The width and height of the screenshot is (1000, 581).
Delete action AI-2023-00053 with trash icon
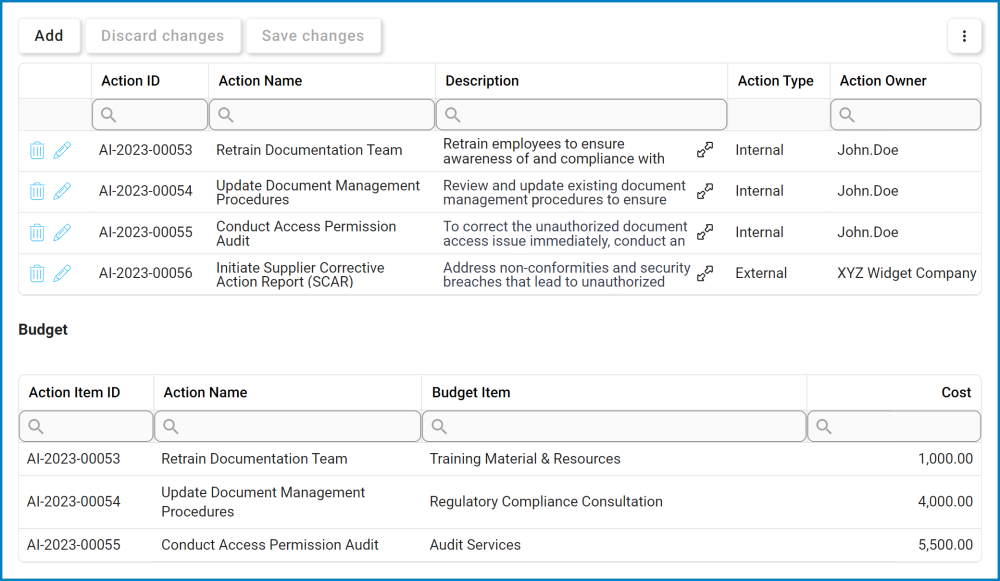pyautogui.click(x=37, y=150)
